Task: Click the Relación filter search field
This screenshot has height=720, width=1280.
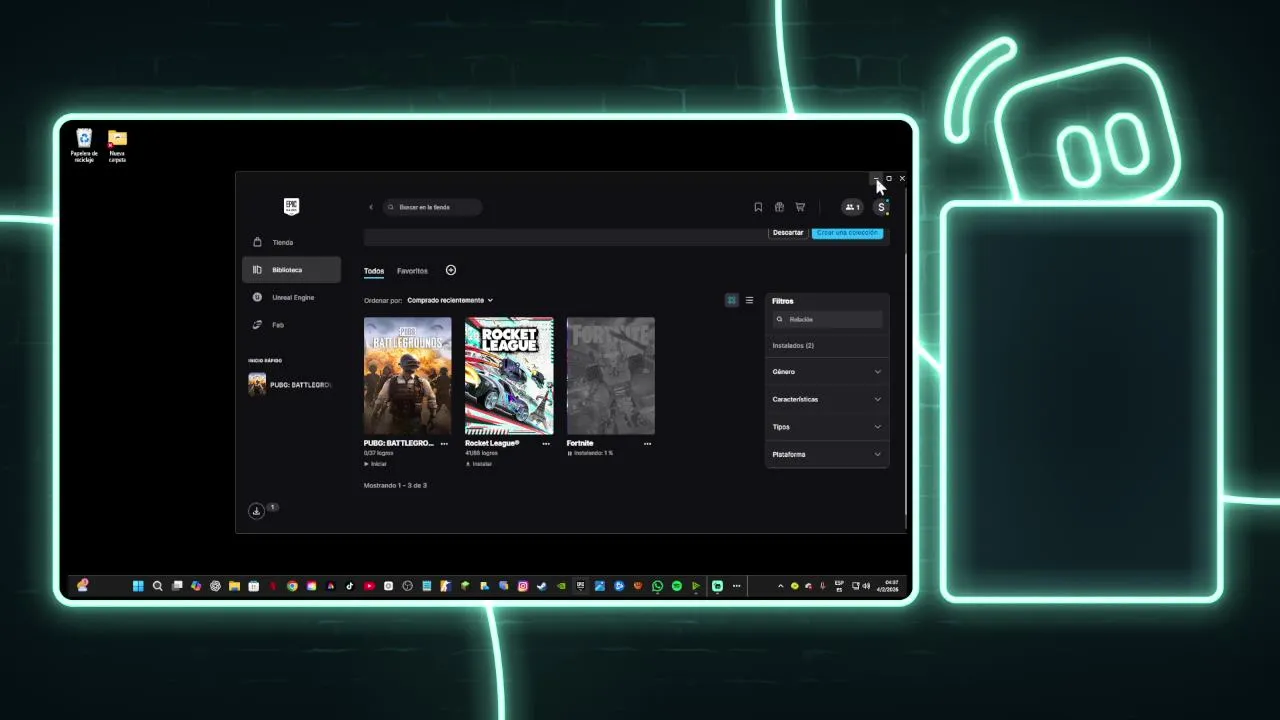Action: pyautogui.click(x=828, y=319)
